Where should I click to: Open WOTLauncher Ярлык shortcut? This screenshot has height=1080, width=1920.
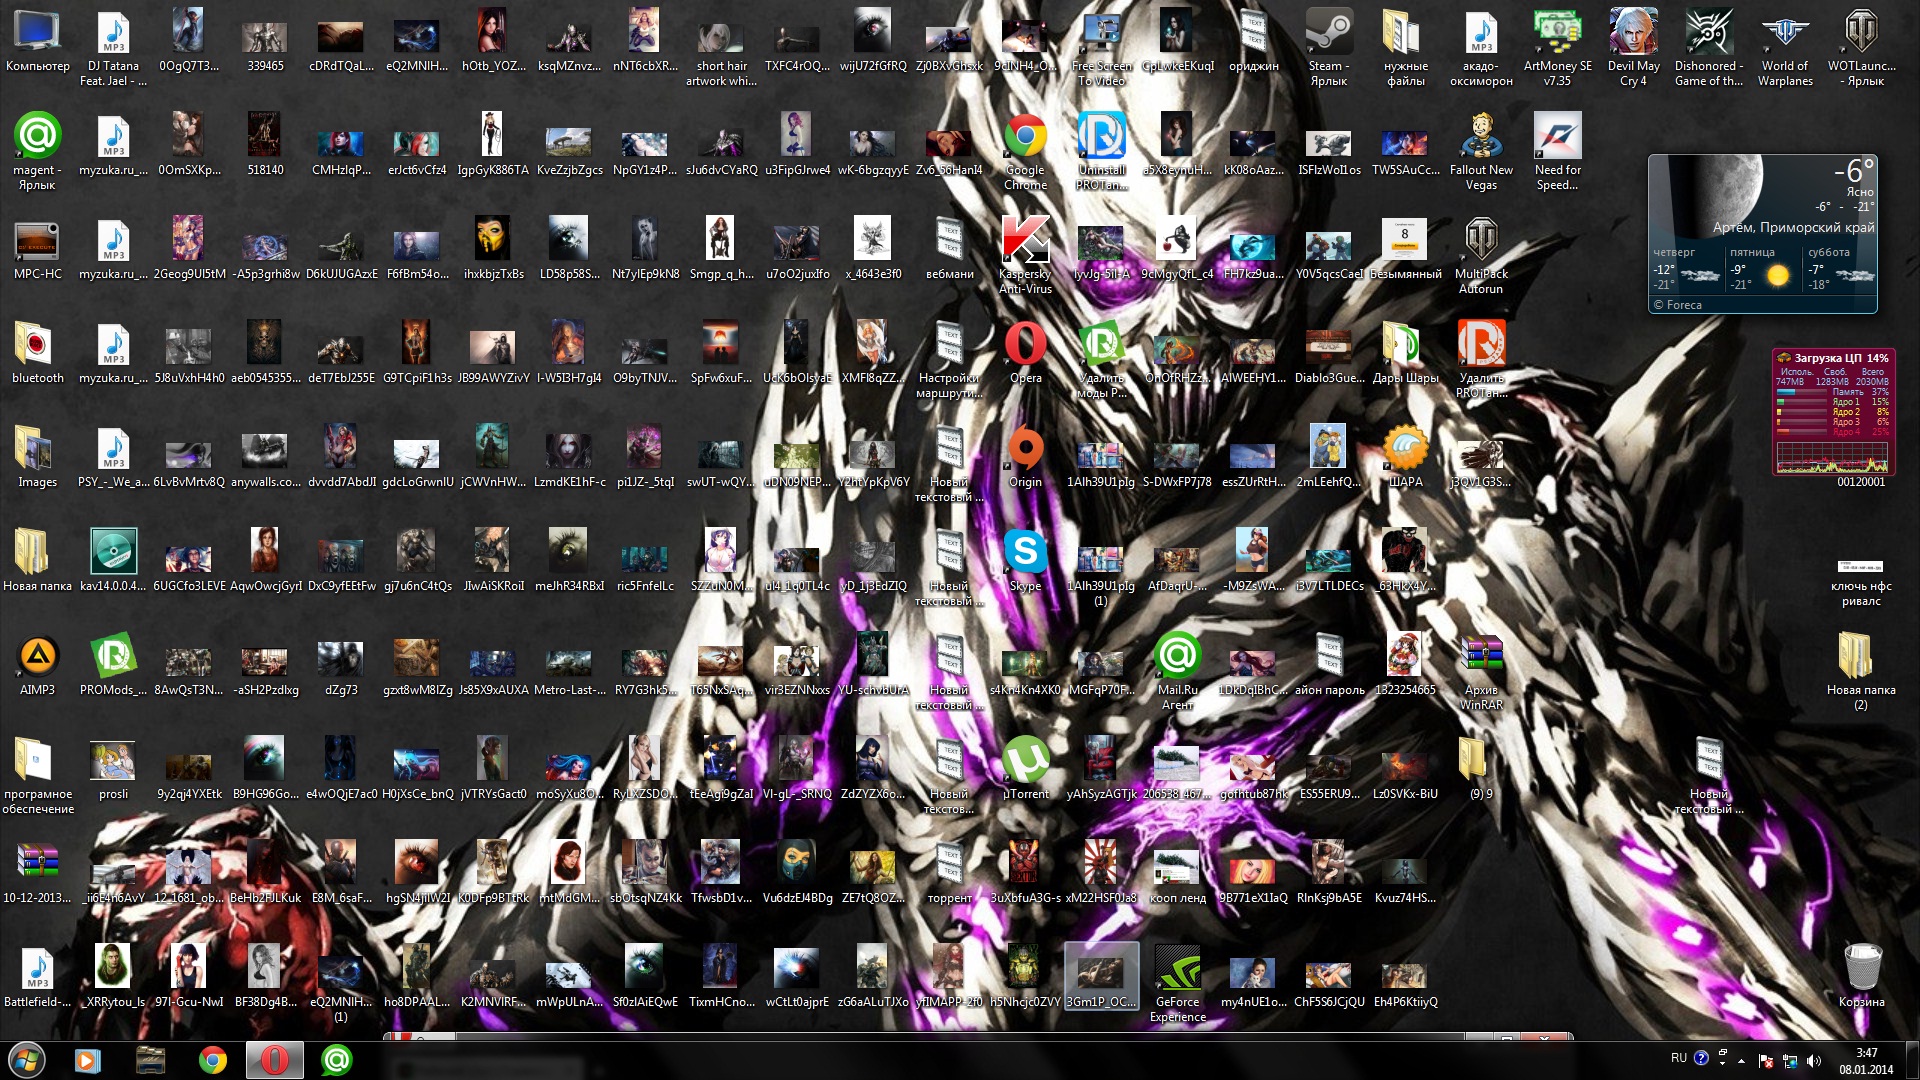coord(1861,49)
